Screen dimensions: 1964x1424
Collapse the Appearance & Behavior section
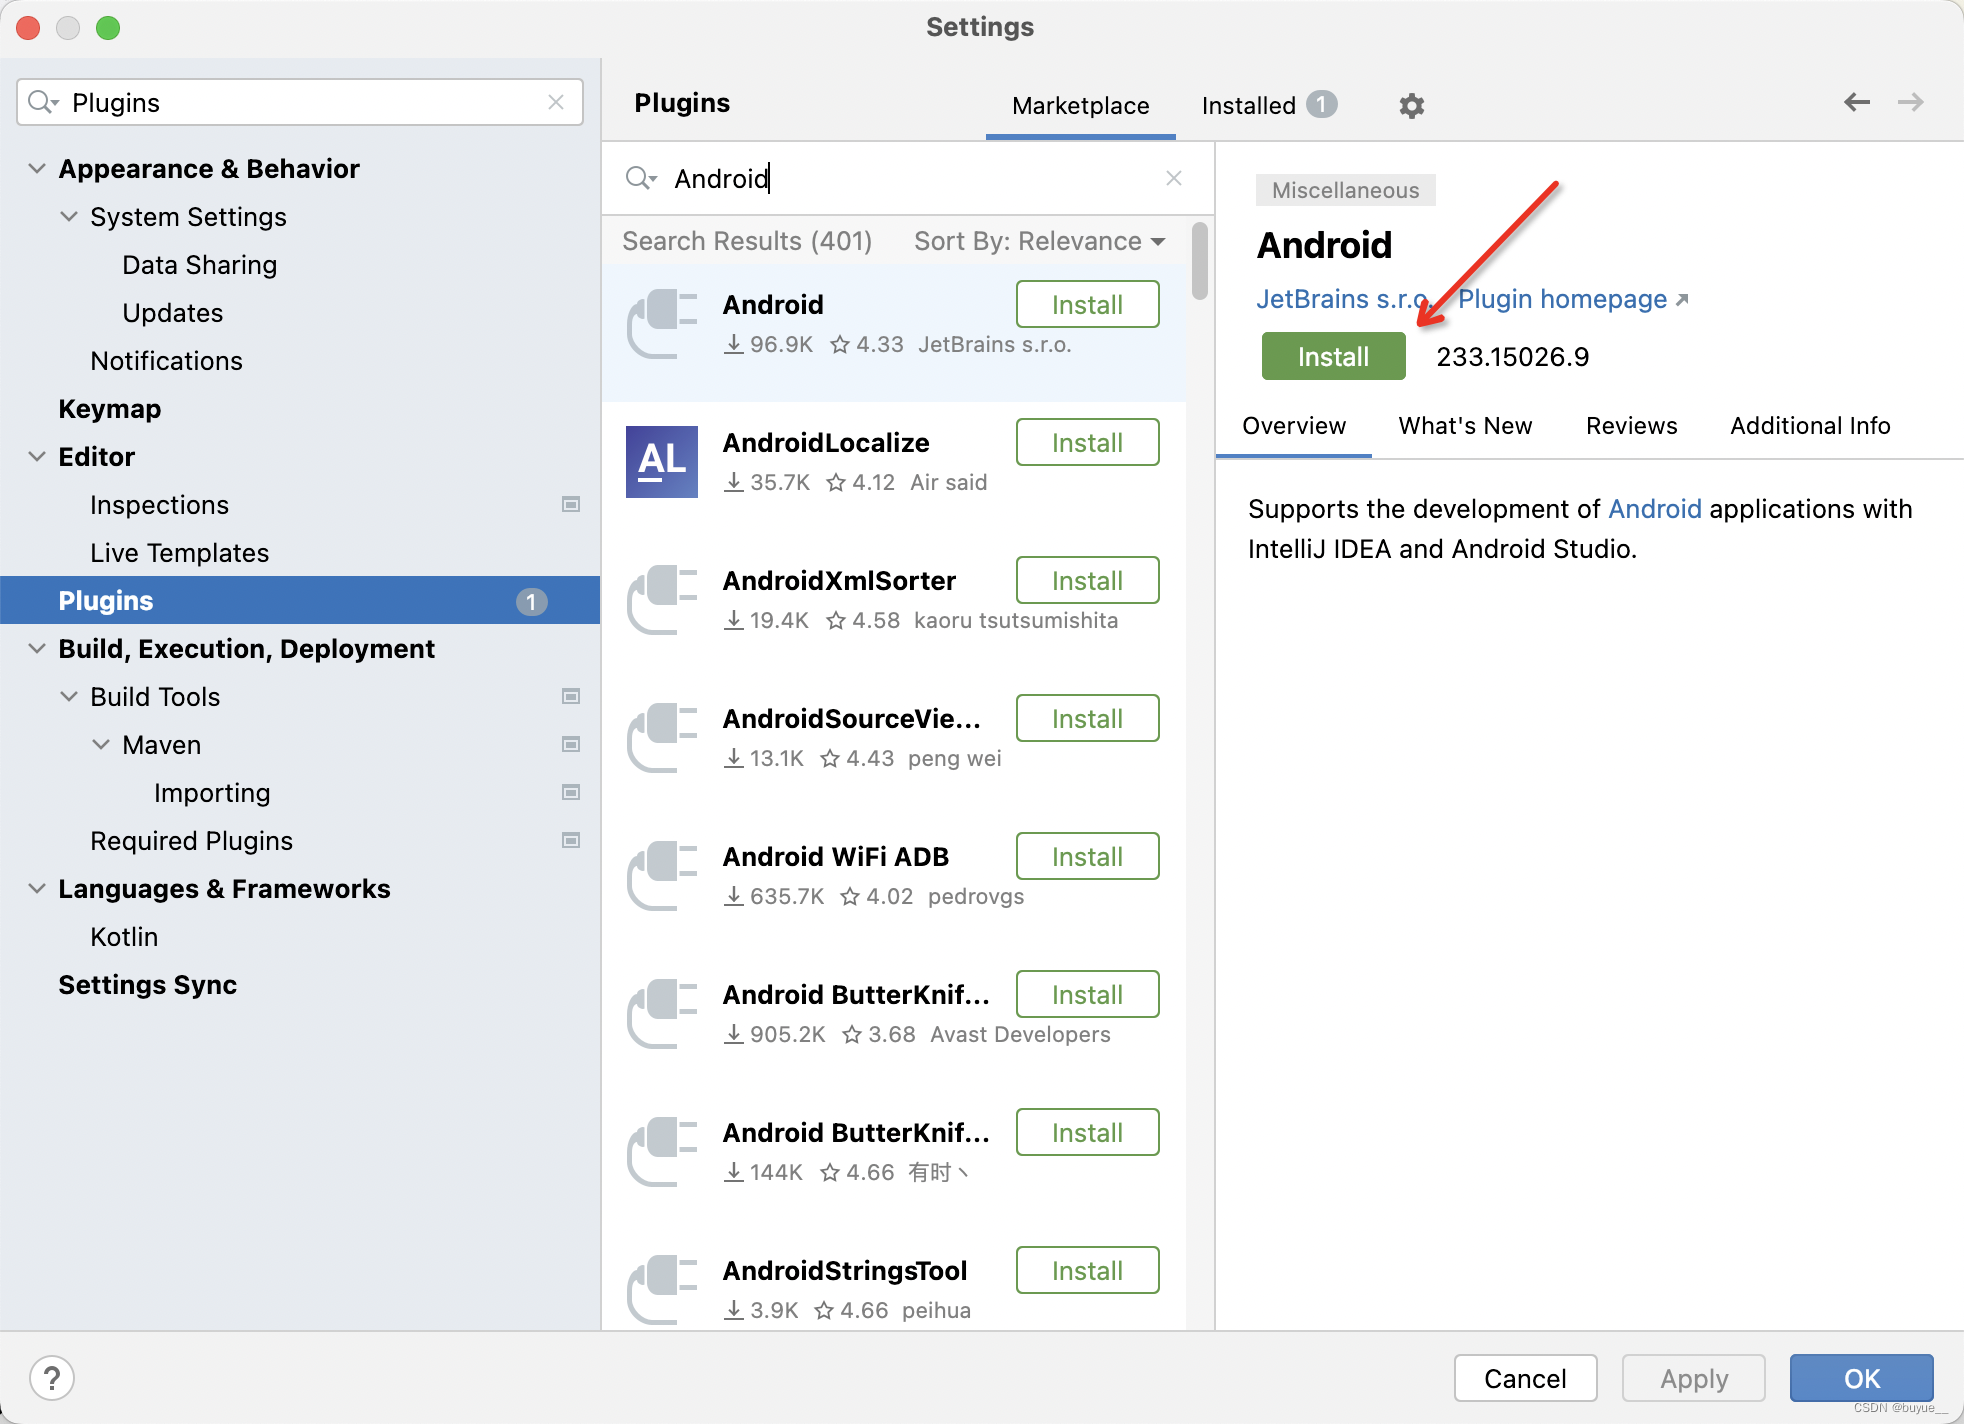[37, 168]
